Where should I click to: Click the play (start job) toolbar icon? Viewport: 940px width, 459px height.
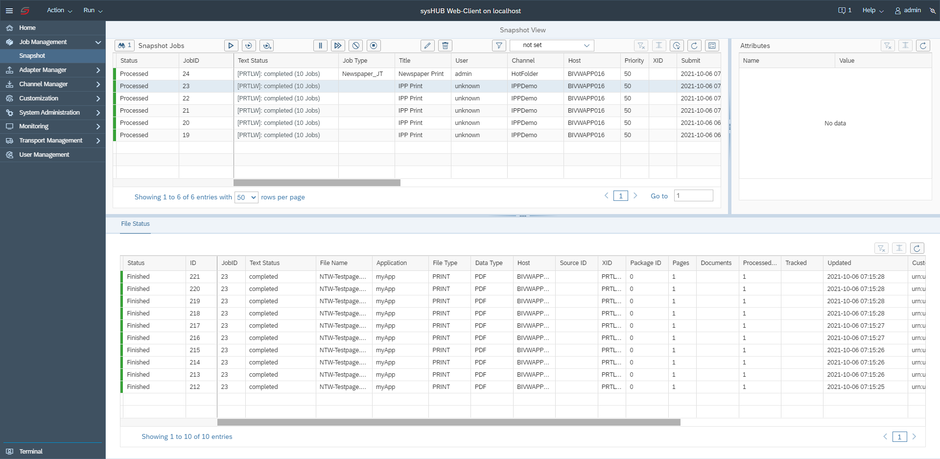pyautogui.click(x=231, y=46)
